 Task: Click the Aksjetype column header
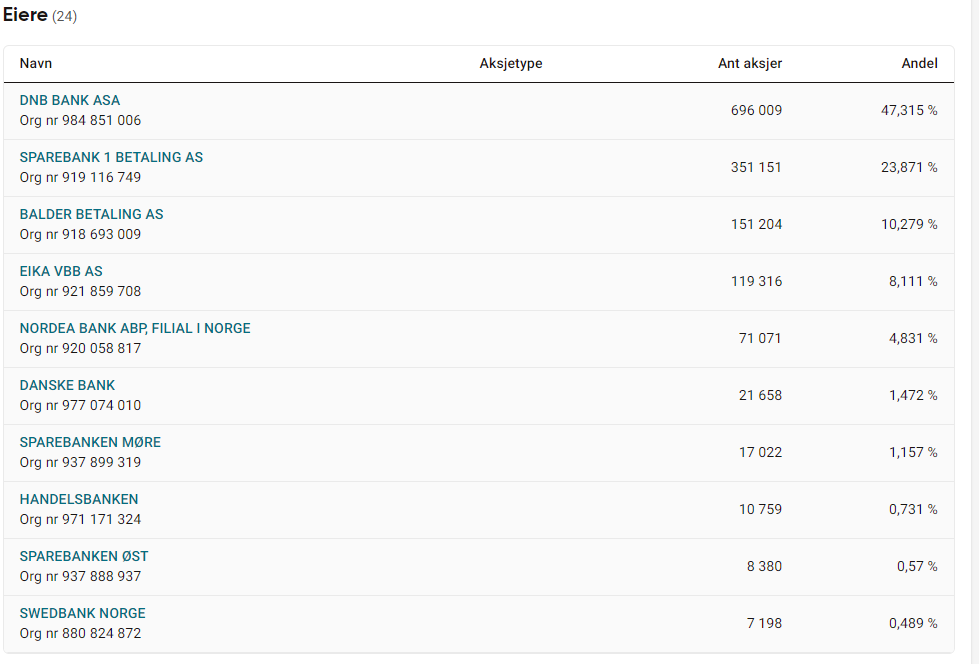click(x=511, y=63)
